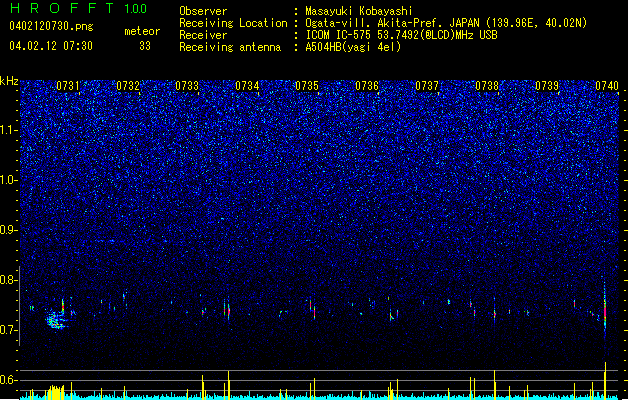Click the large meteor echo blob after 0731
The width and height of the screenshot is (629, 400).
coord(56,320)
